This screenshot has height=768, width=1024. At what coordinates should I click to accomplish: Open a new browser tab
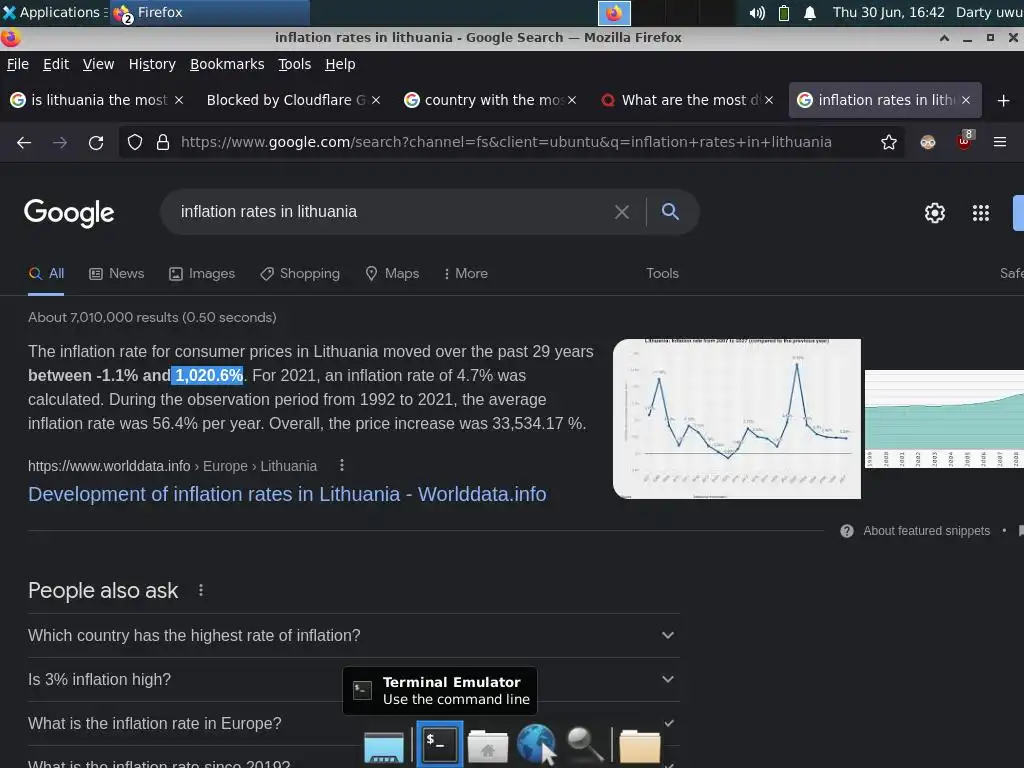pos(1004,101)
